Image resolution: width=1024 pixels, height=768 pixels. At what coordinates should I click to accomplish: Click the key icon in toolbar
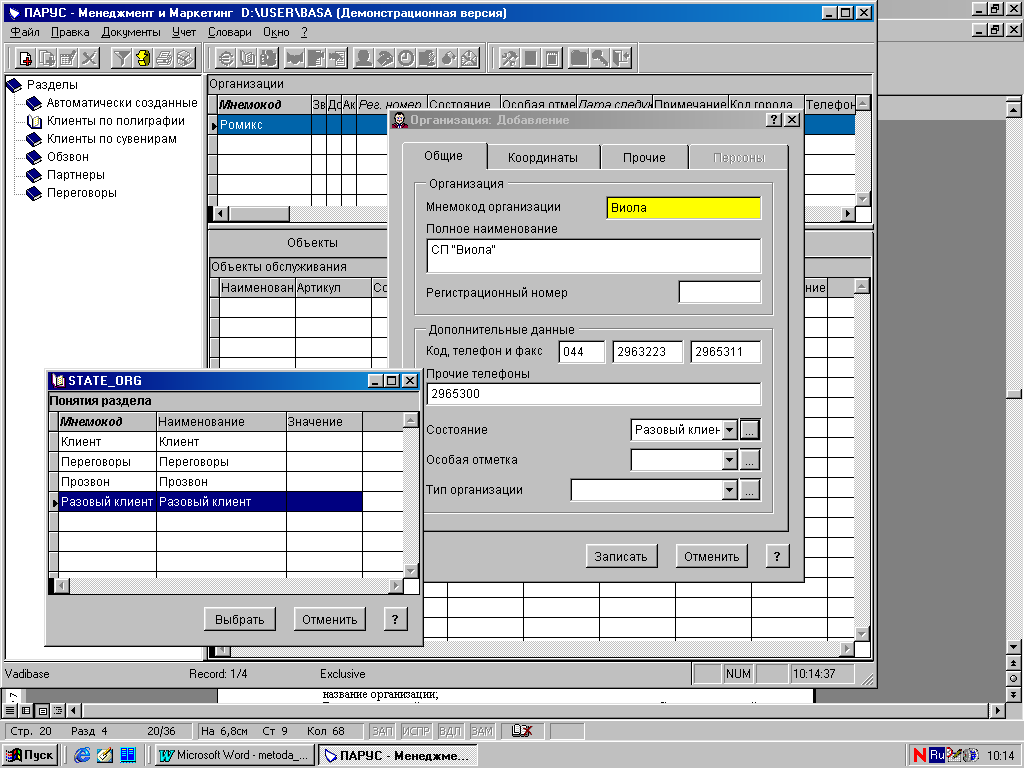click(x=600, y=59)
